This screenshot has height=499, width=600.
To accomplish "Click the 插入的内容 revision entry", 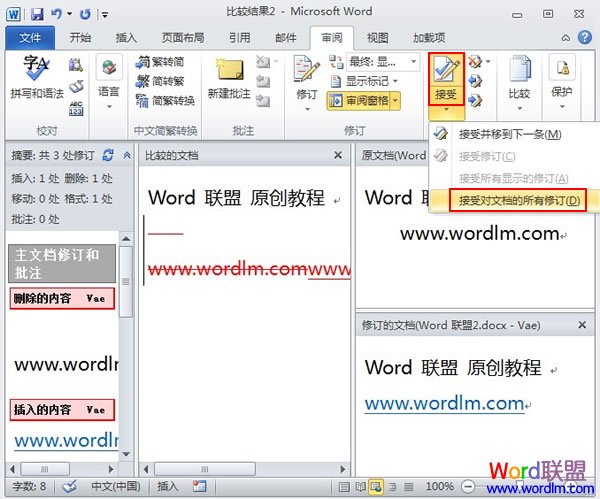I will (x=62, y=410).
